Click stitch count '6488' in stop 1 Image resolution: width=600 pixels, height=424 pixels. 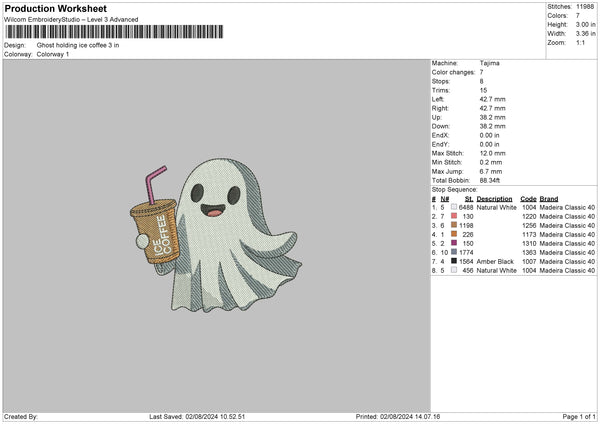(466, 207)
